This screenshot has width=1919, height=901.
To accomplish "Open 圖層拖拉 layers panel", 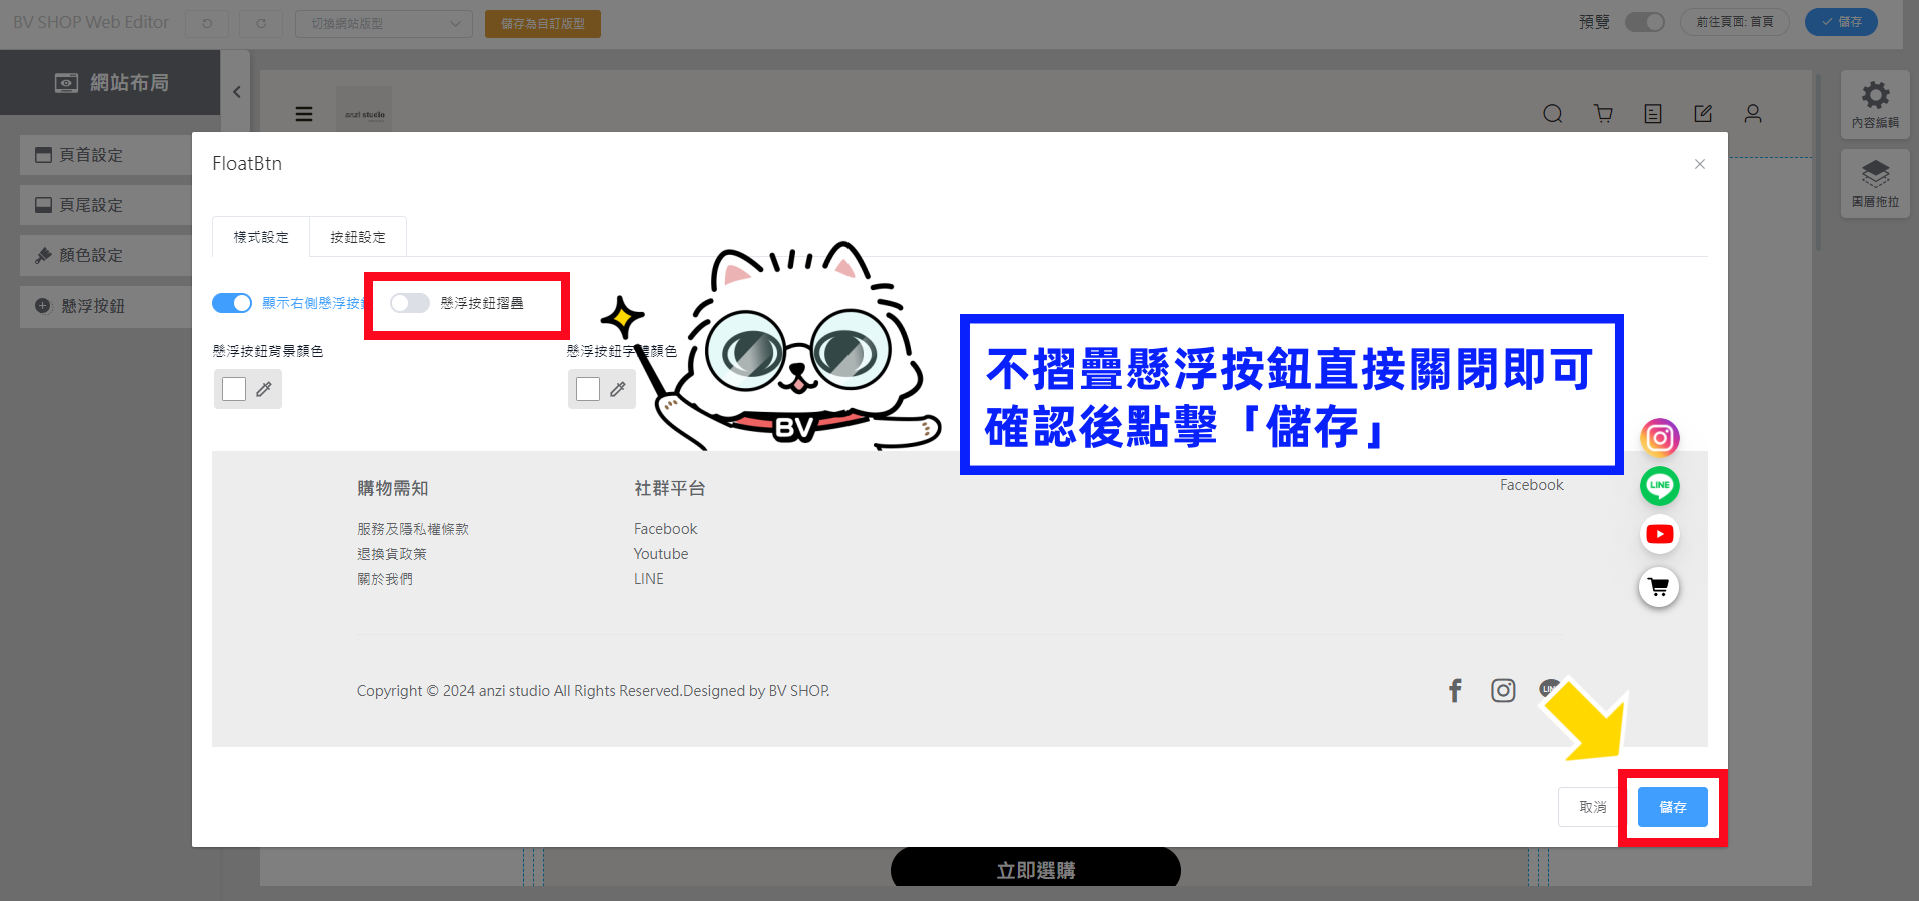I will [x=1875, y=183].
